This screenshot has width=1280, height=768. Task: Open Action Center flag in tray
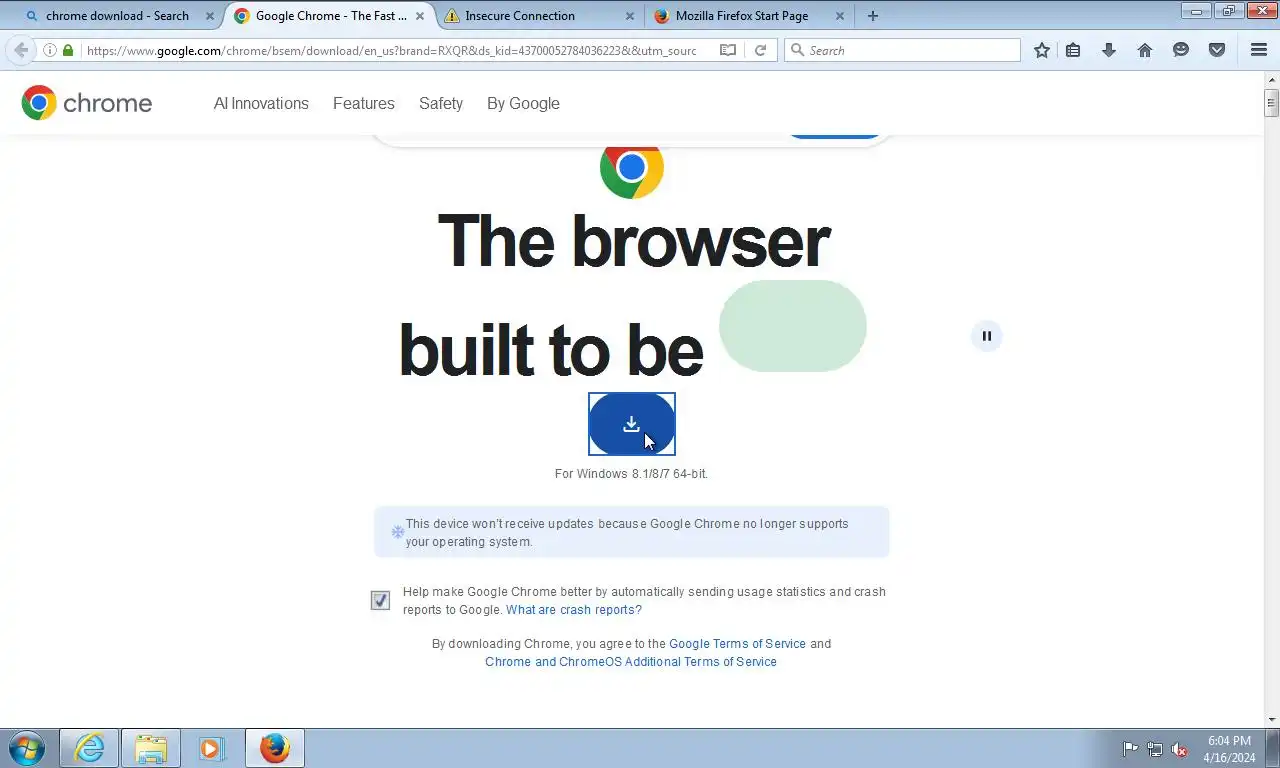[x=1130, y=749]
